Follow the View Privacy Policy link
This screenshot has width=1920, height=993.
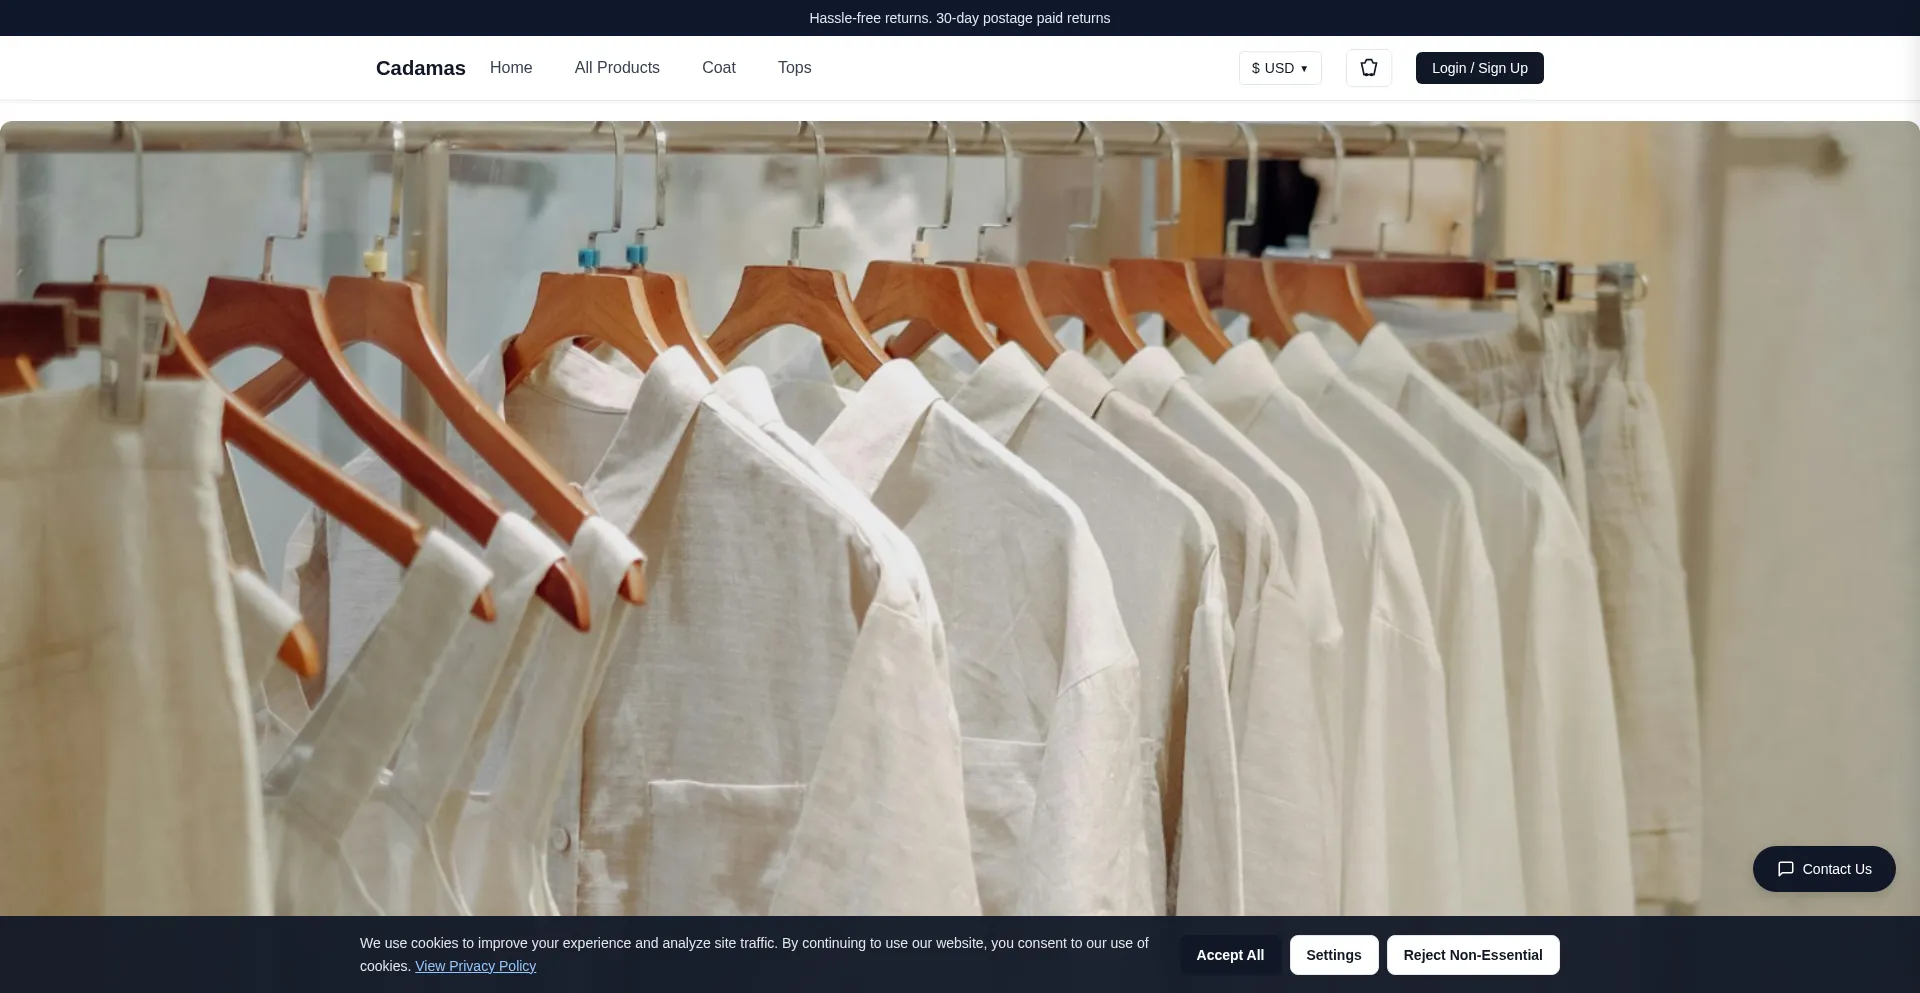pos(475,966)
